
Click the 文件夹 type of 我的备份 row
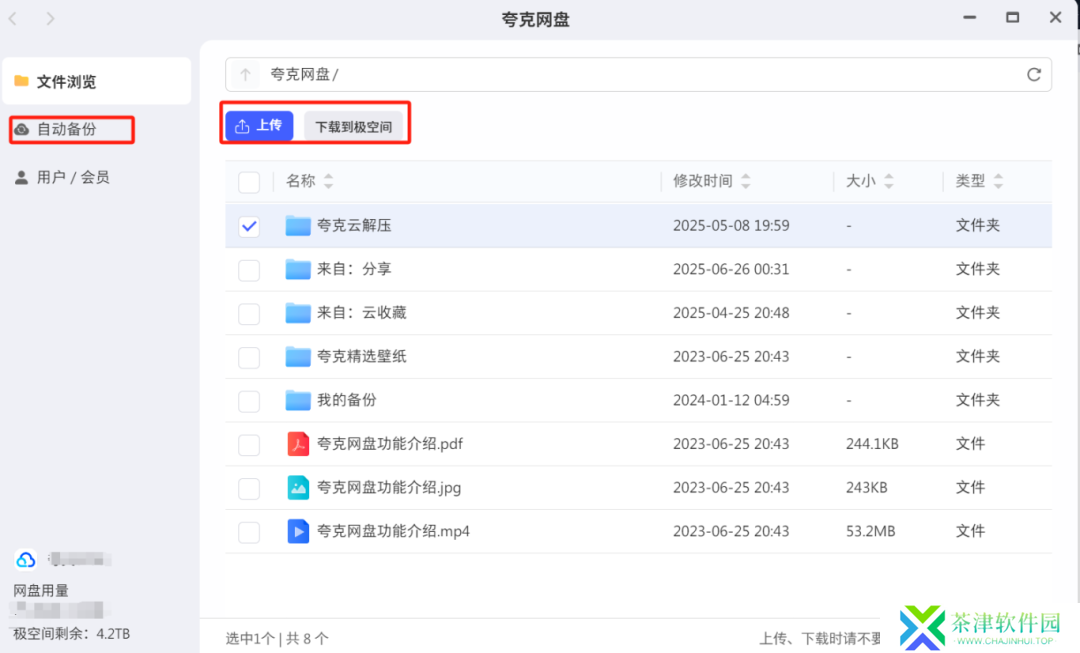click(x=977, y=400)
